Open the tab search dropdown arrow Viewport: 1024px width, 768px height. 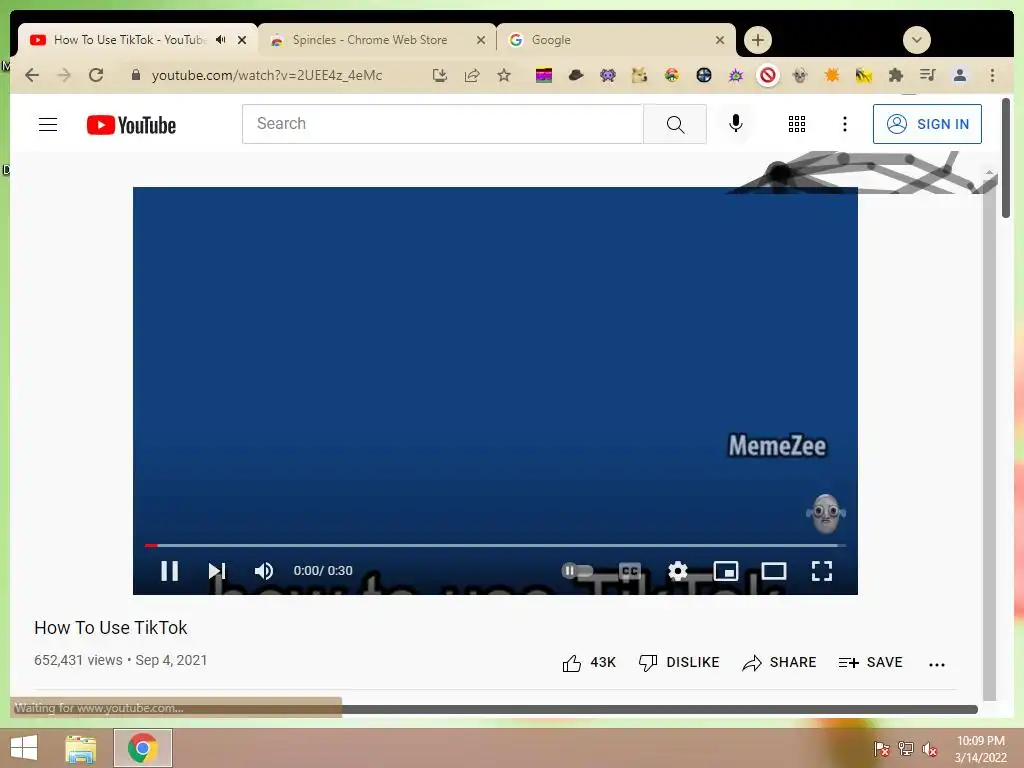[x=917, y=40]
